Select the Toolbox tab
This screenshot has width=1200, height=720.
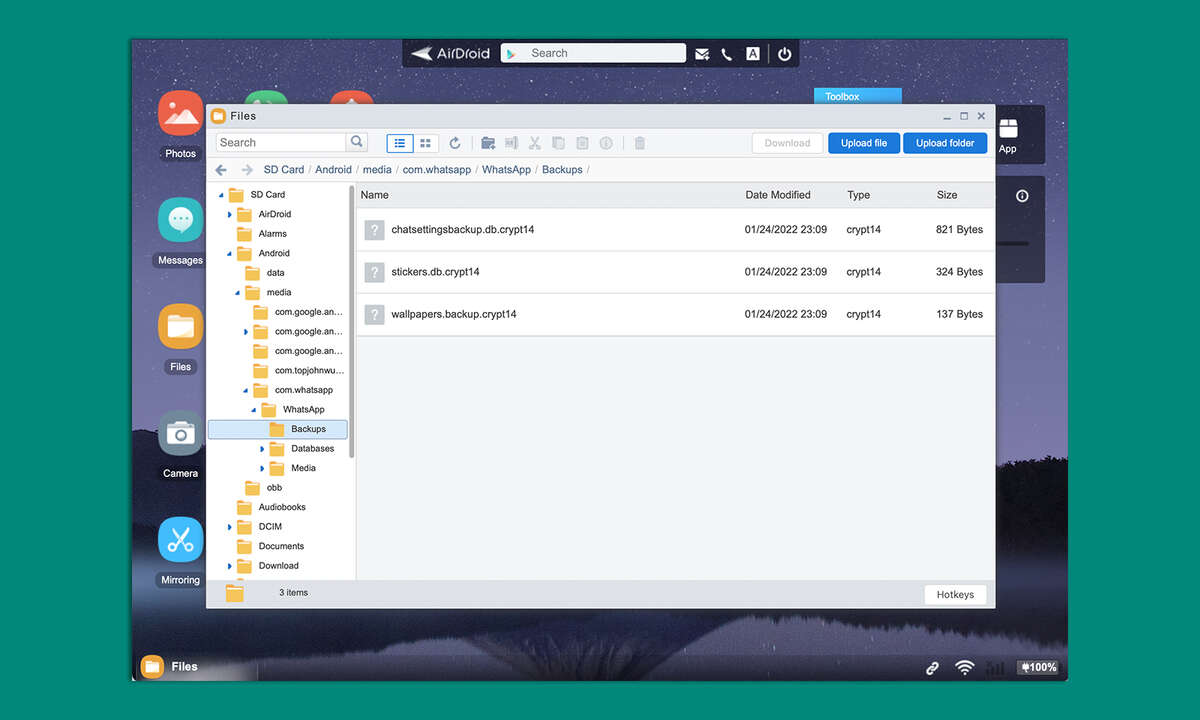[x=858, y=96]
